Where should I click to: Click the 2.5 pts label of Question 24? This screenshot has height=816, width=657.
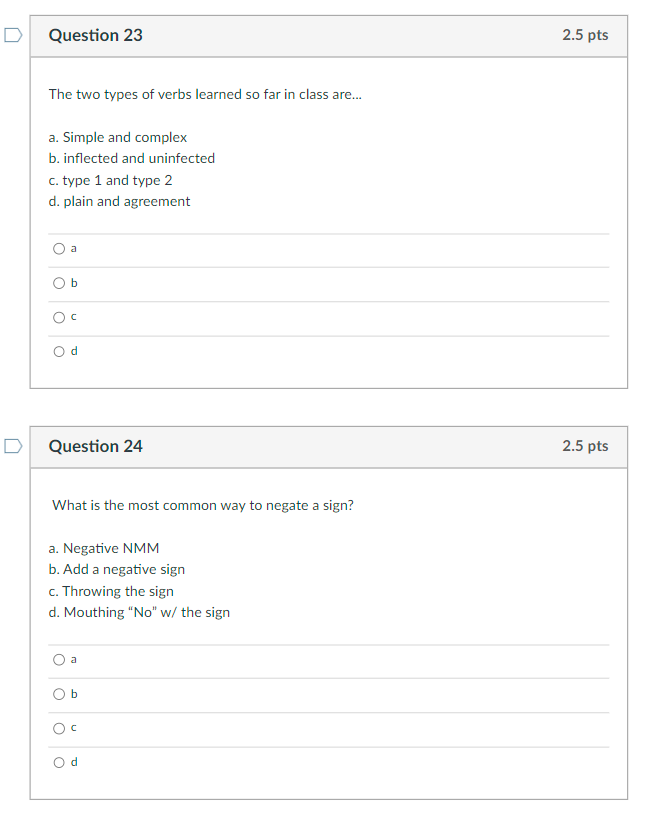pos(585,446)
